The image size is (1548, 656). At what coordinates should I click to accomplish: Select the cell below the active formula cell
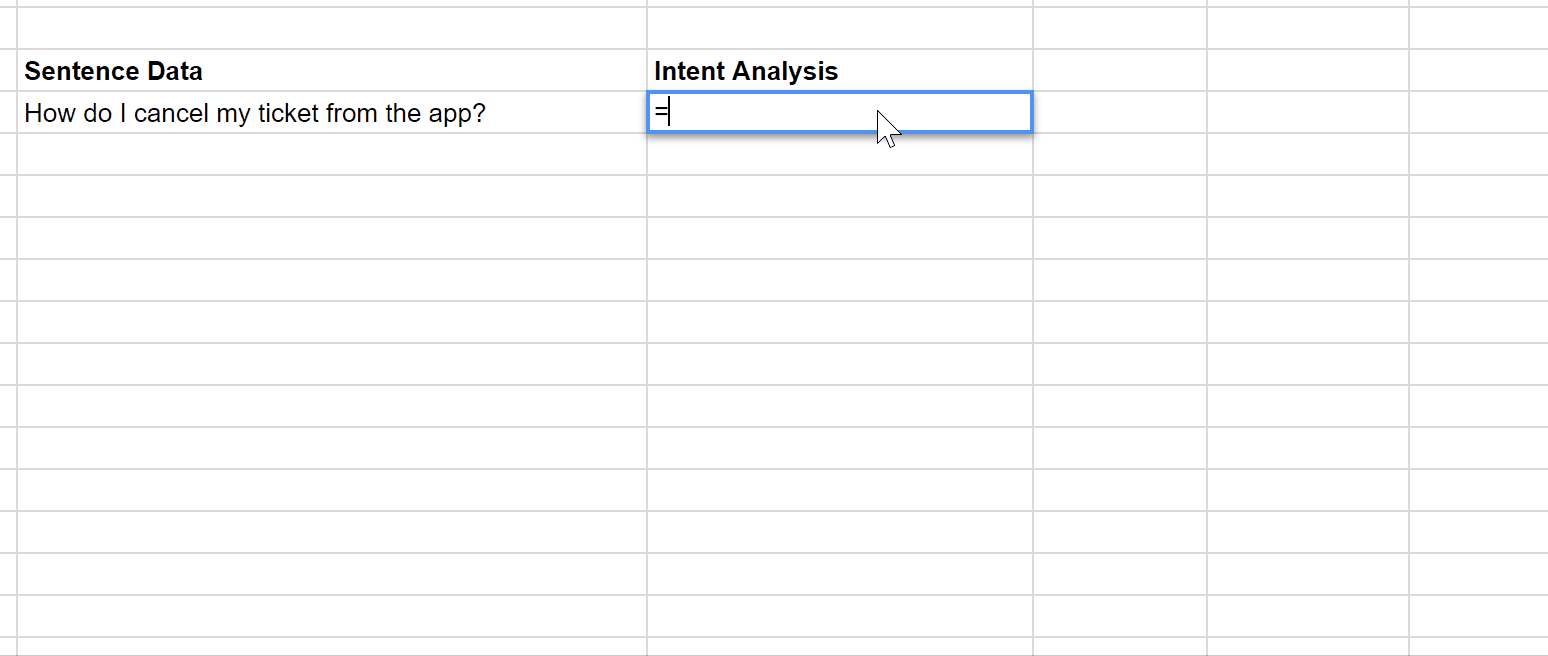point(840,154)
